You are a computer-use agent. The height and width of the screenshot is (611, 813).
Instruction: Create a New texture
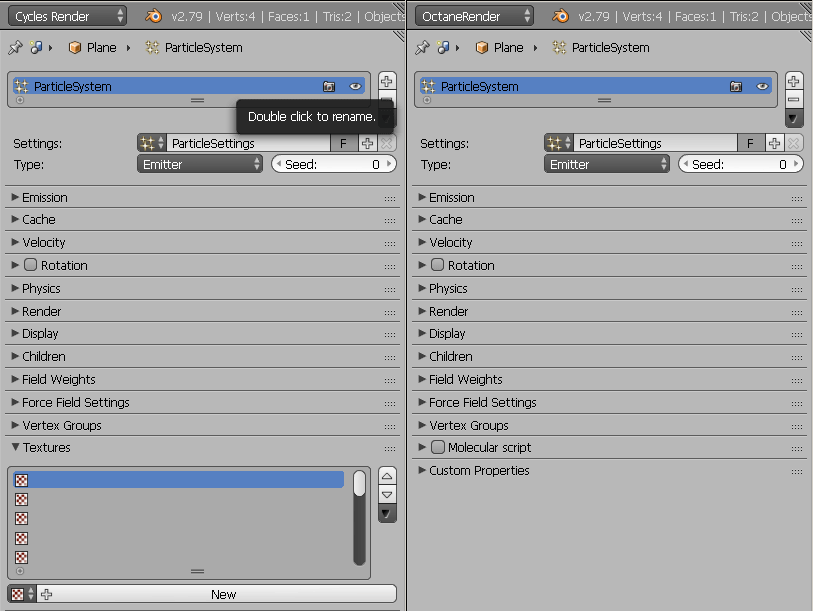(217, 594)
